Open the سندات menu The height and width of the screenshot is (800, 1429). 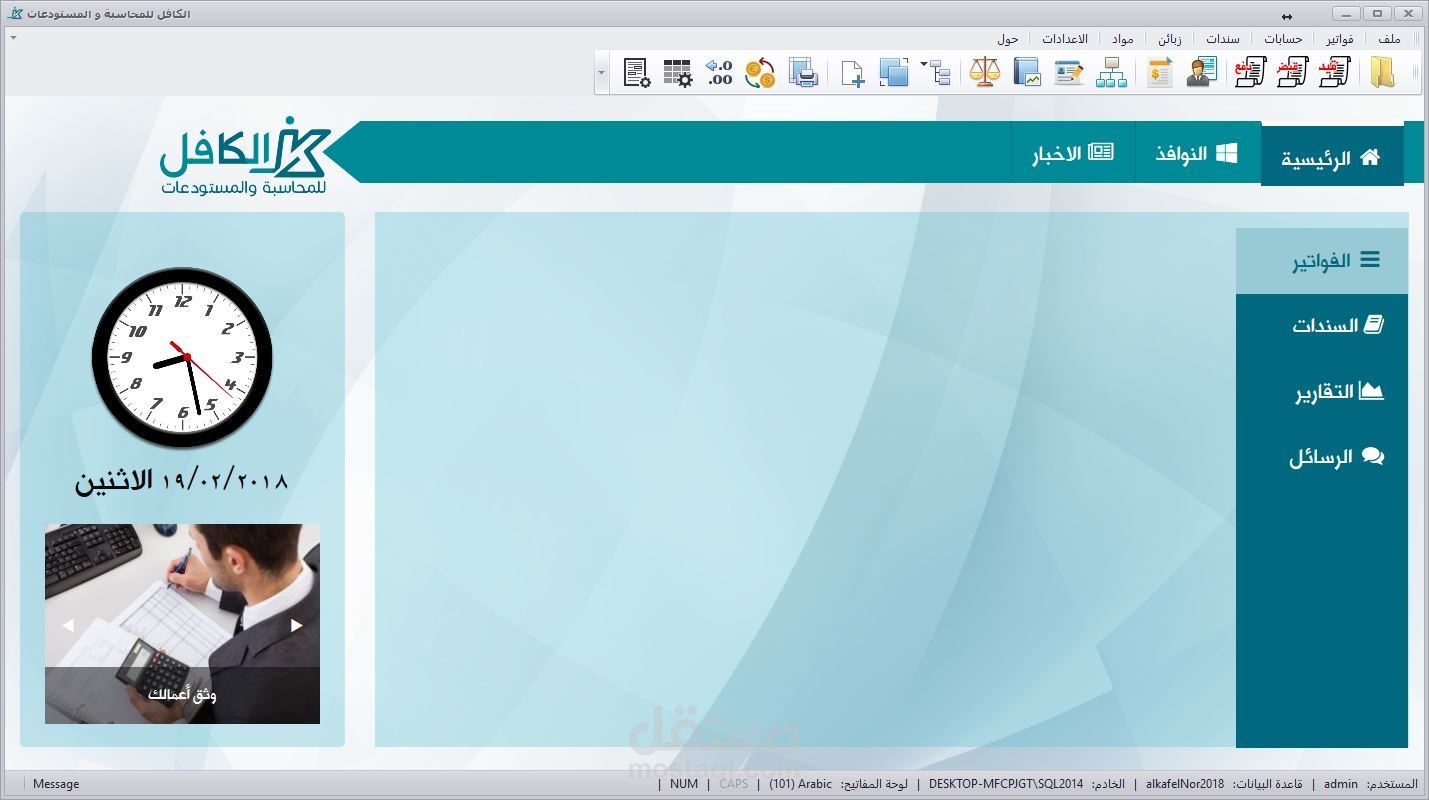pyautogui.click(x=1222, y=39)
